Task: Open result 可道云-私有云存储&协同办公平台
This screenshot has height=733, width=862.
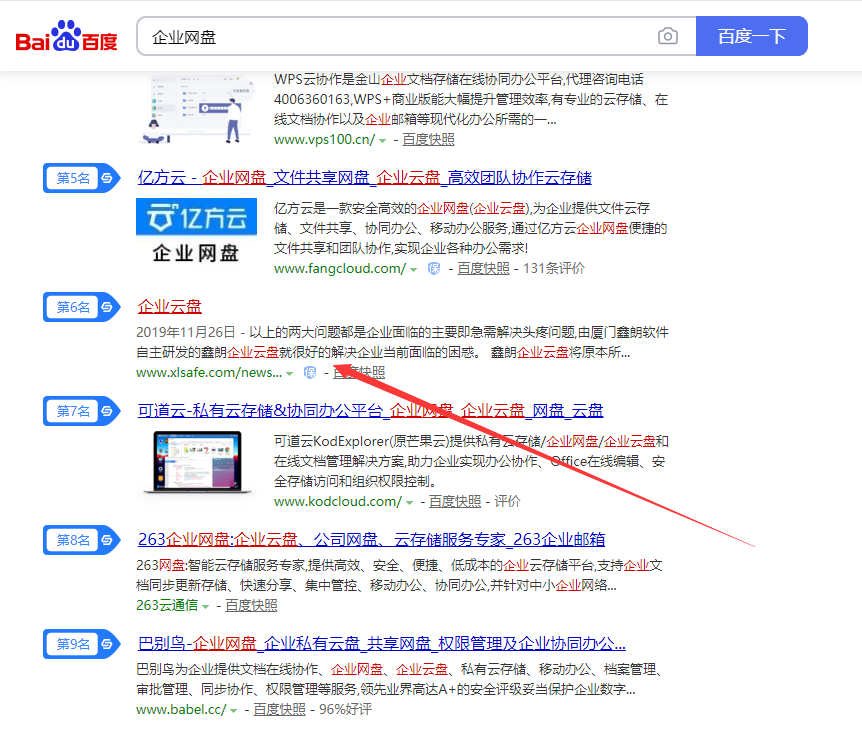Action: click(x=370, y=410)
